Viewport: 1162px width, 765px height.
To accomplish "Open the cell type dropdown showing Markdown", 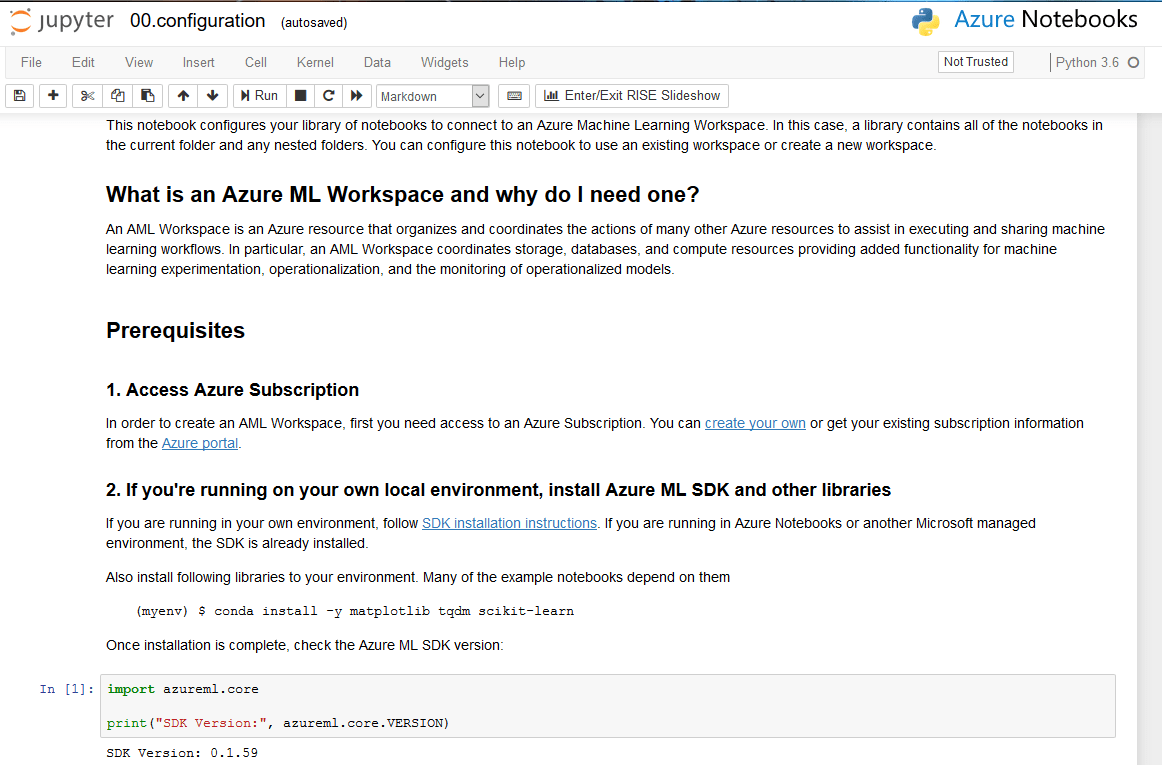I will click(432, 95).
